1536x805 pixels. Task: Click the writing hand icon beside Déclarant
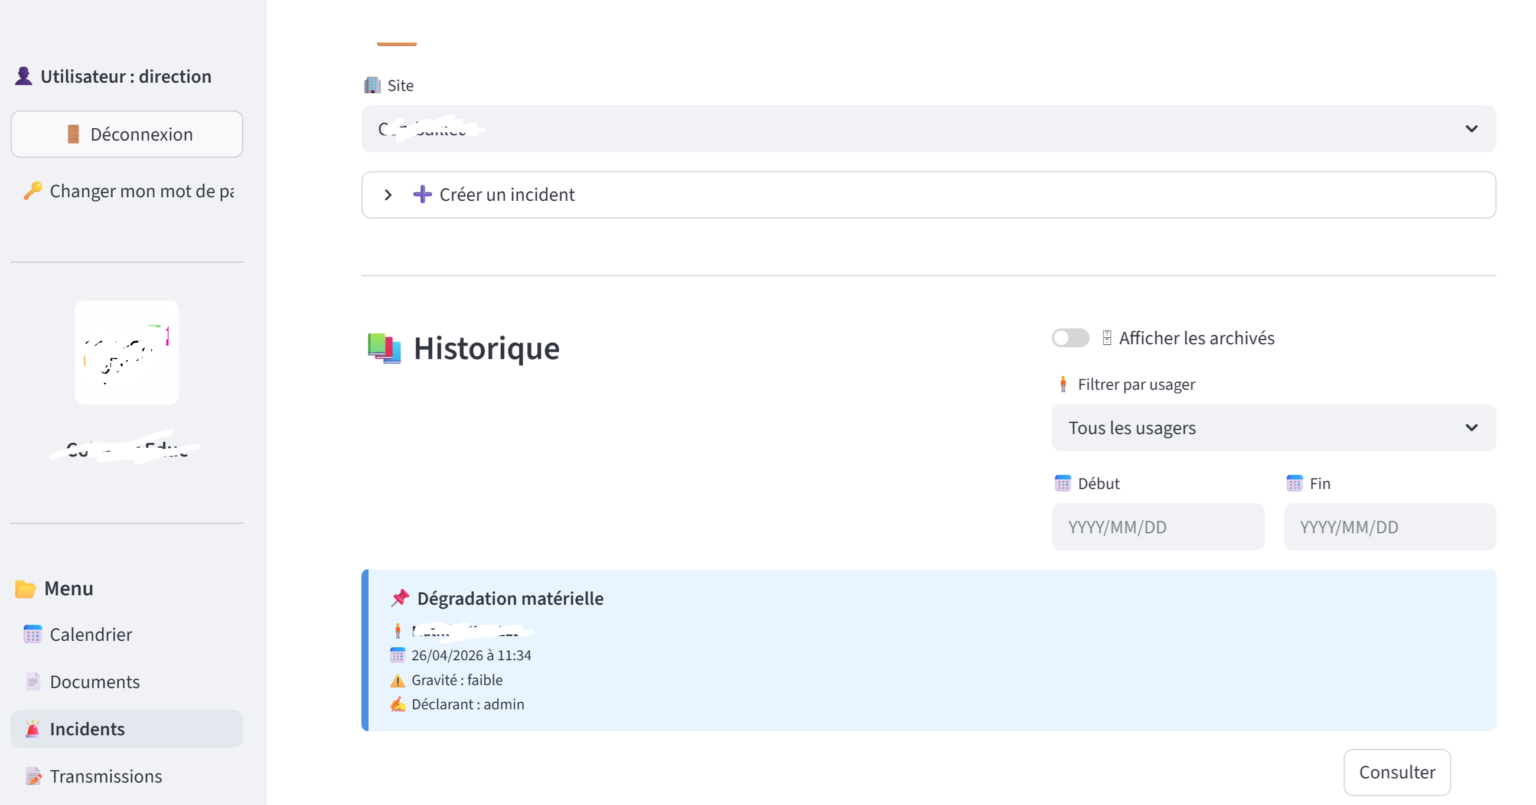[397, 704]
